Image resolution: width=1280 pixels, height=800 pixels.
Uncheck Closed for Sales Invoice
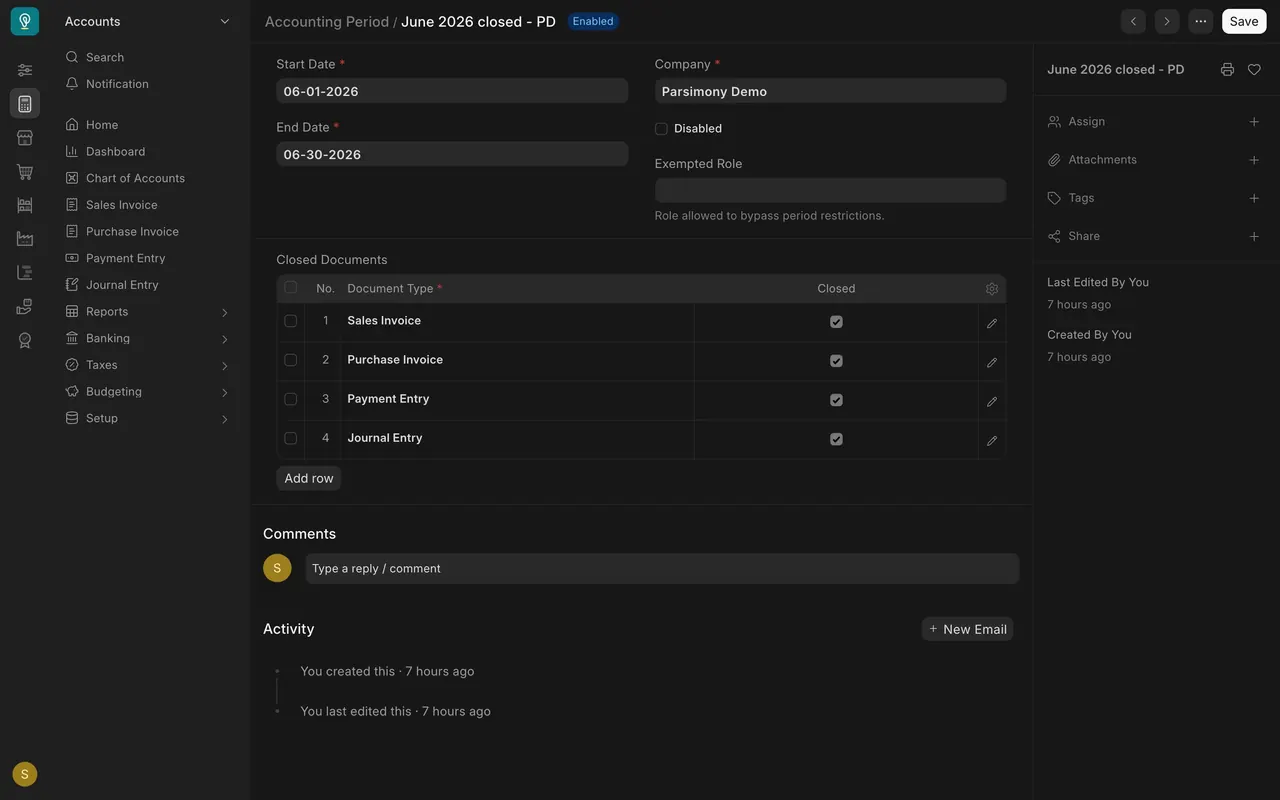coord(836,322)
